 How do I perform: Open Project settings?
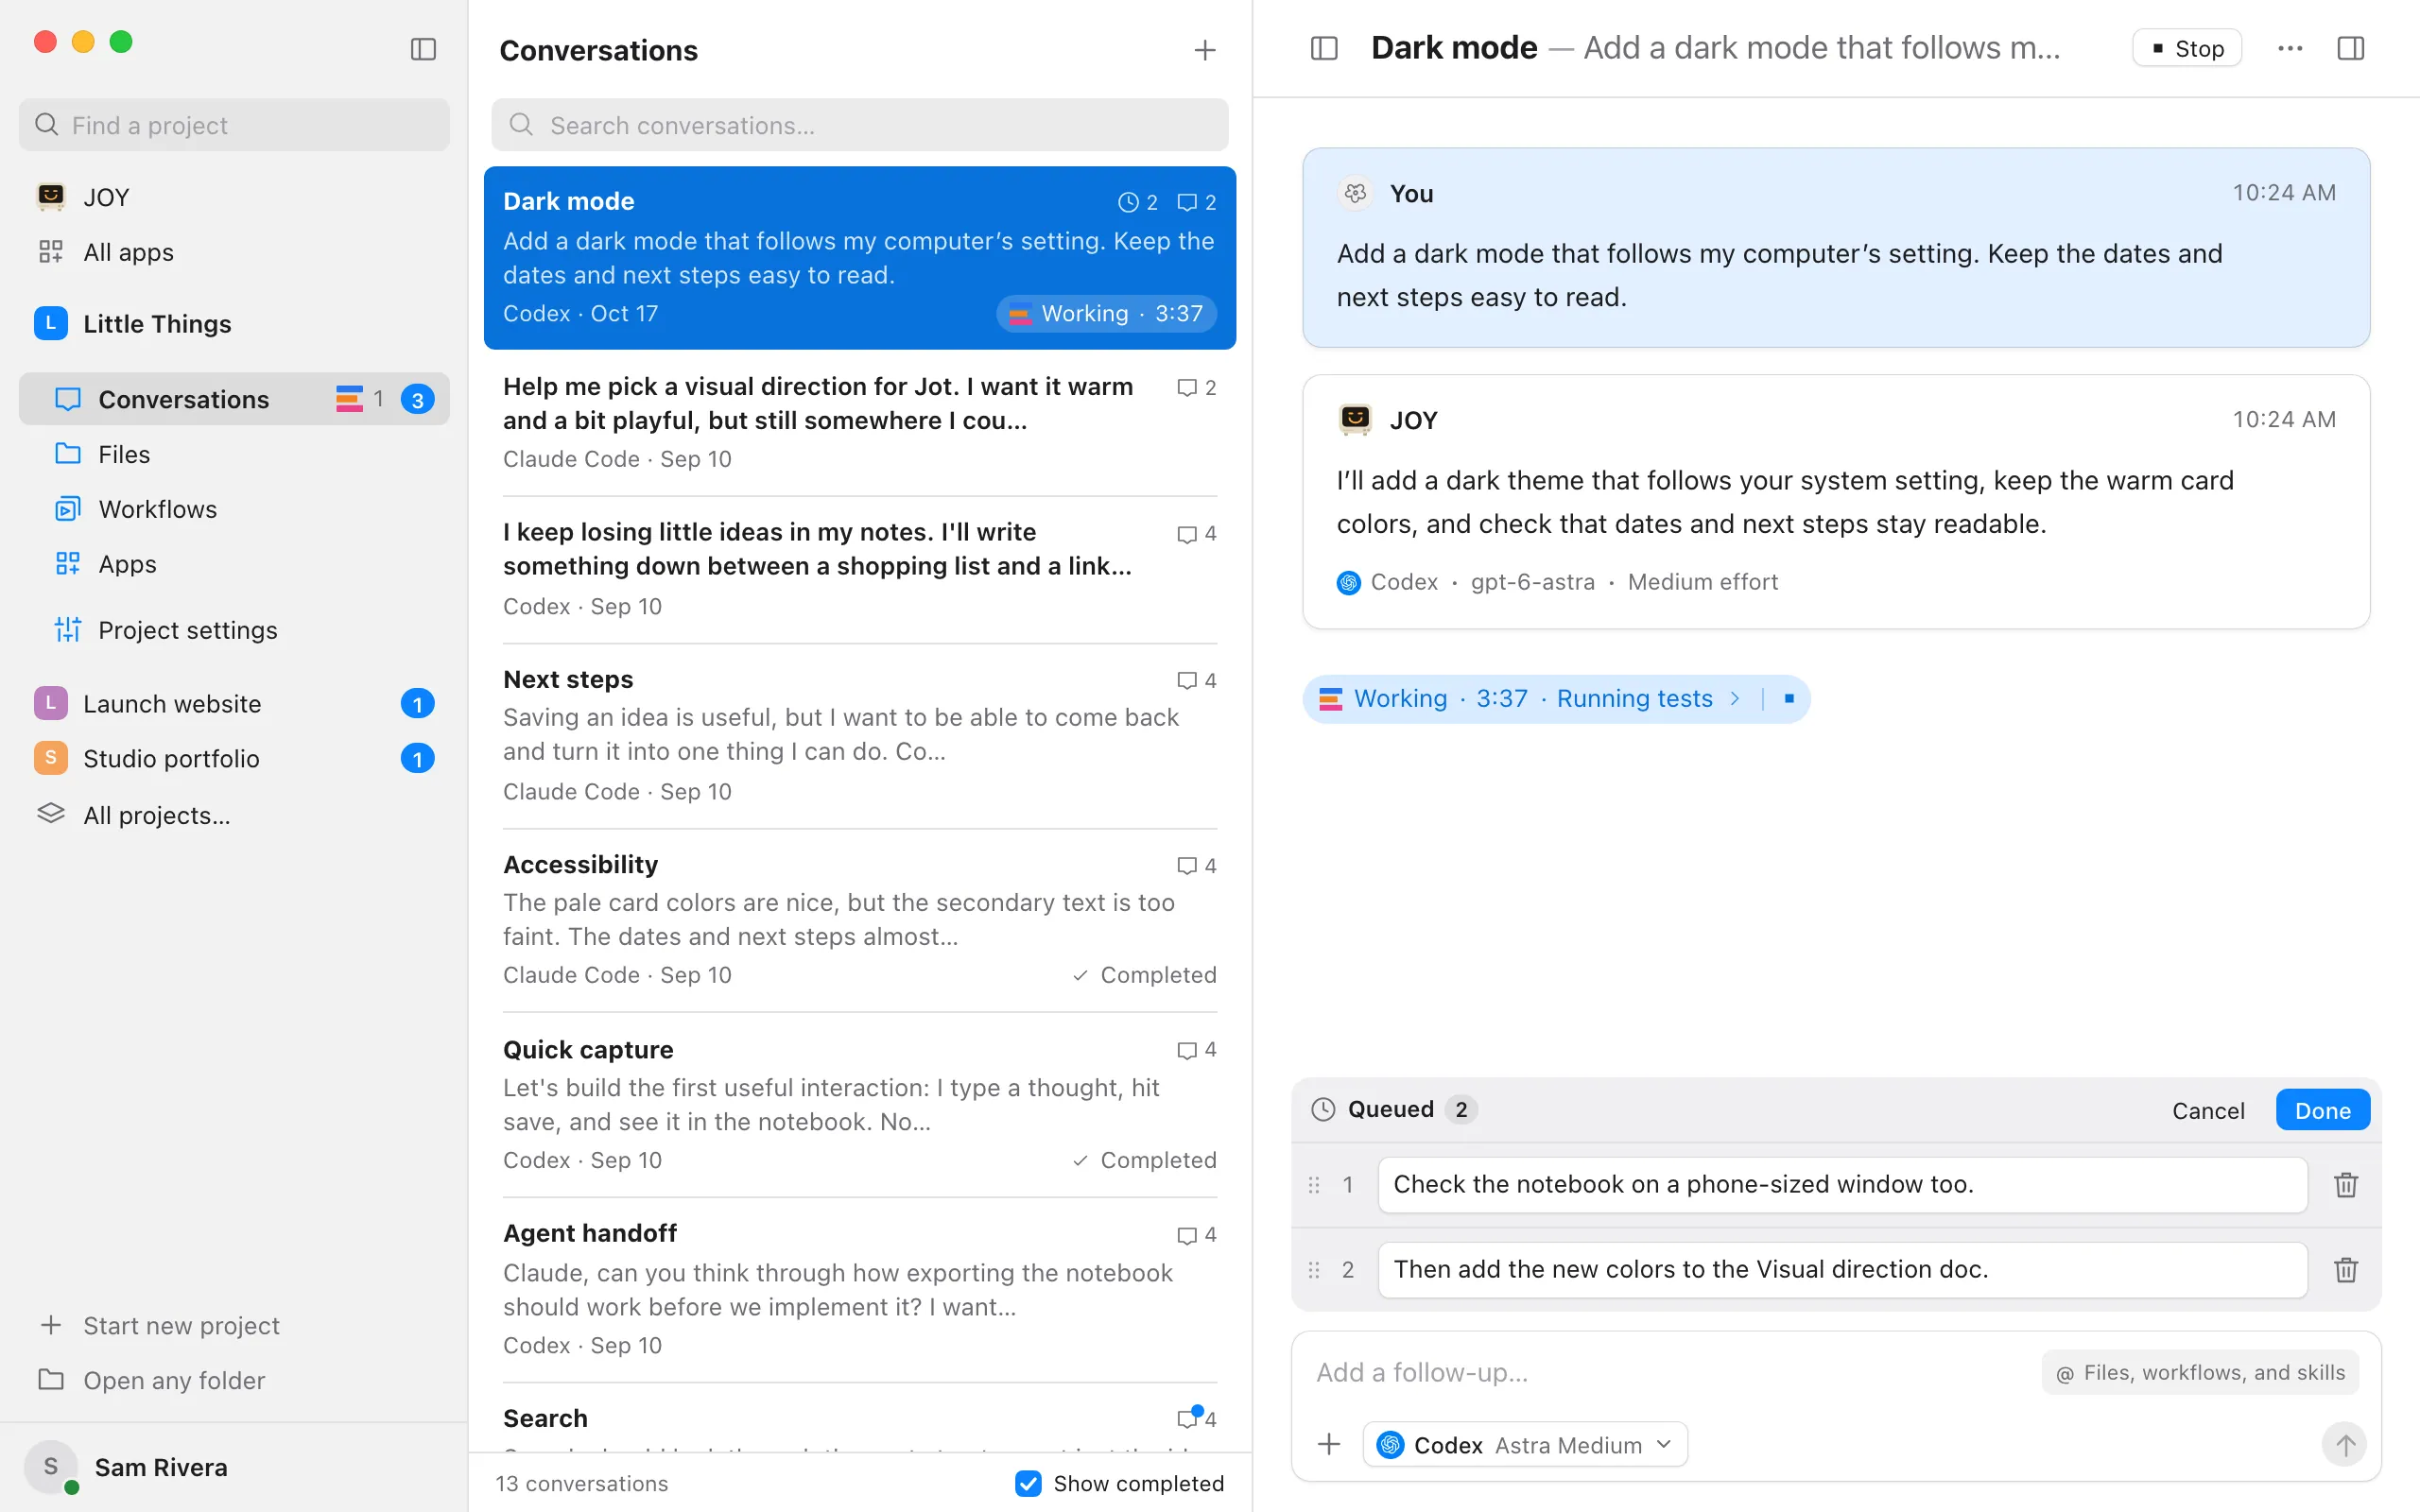(234, 630)
